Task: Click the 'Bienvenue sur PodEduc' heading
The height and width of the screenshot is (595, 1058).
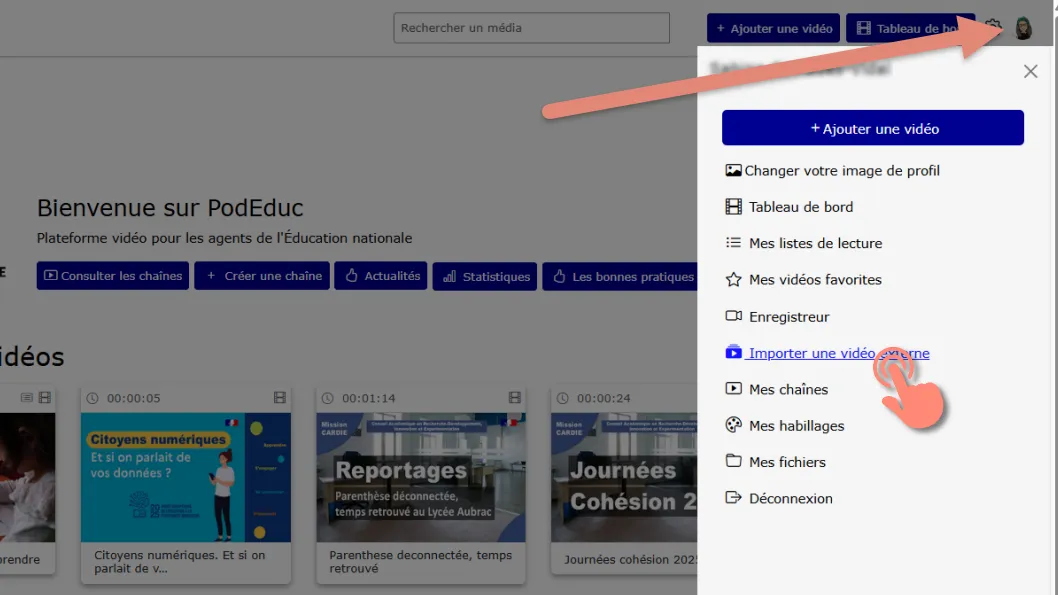Action: (170, 208)
